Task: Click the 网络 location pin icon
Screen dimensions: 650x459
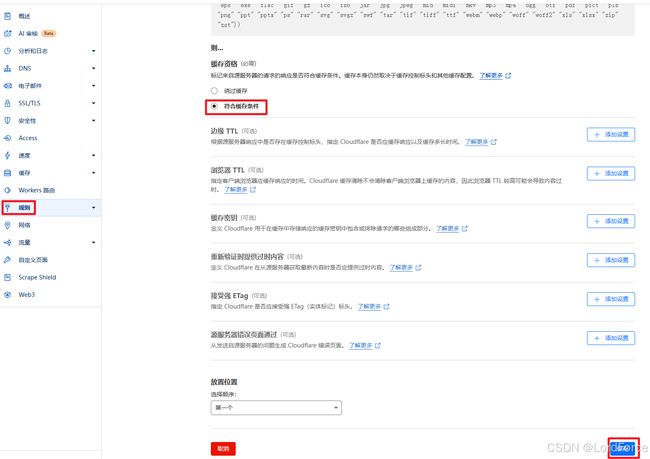Action: [7, 225]
